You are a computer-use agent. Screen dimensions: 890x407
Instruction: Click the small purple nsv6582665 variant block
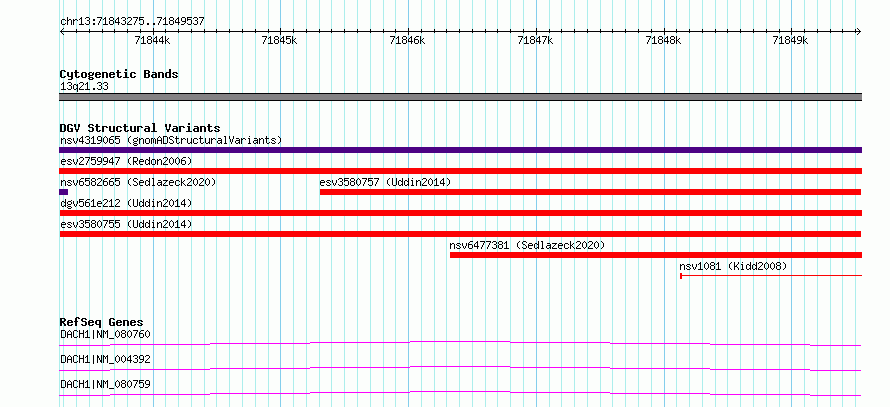[x=64, y=192]
